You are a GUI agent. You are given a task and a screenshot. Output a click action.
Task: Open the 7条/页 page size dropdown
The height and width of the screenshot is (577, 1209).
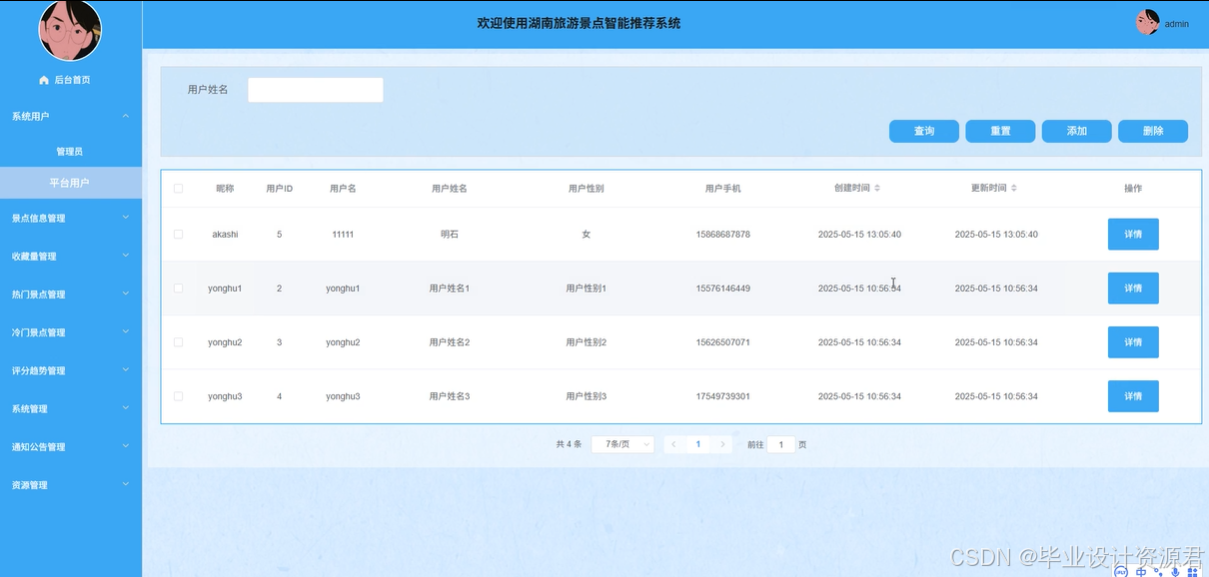click(623, 444)
